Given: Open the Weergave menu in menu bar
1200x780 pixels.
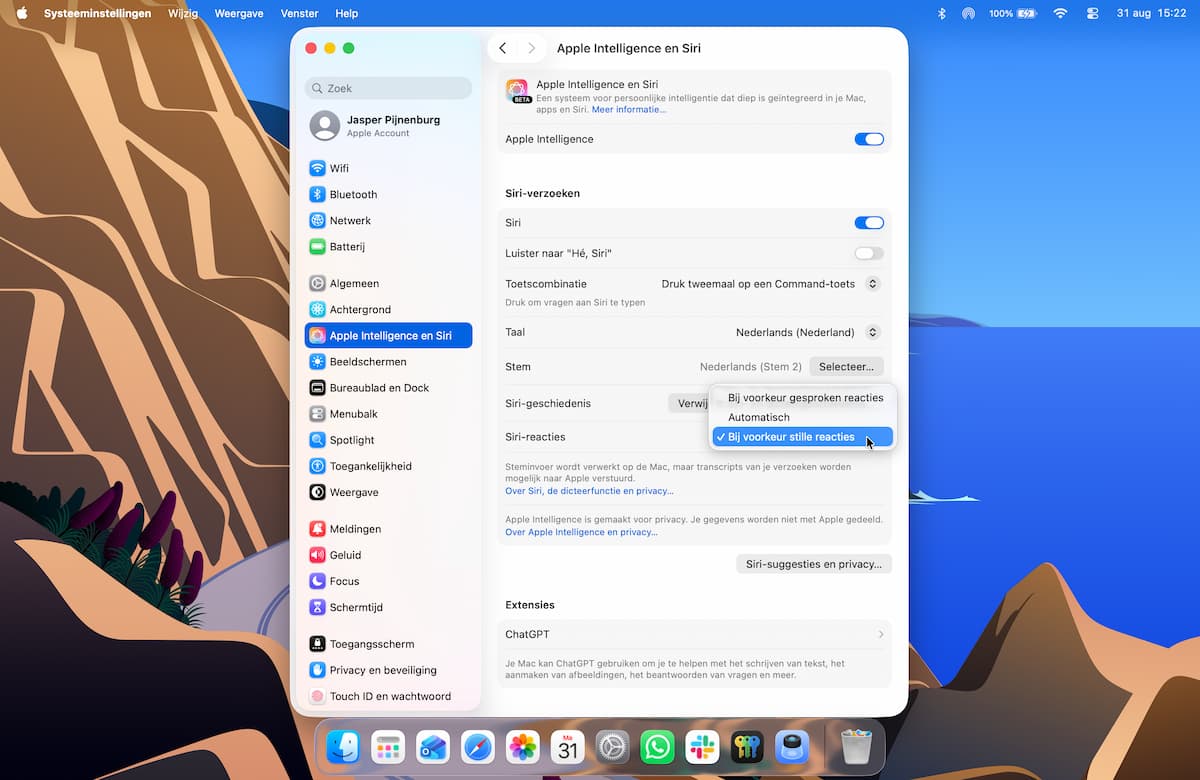Looking at the screenshot, I should click(240, 14).
